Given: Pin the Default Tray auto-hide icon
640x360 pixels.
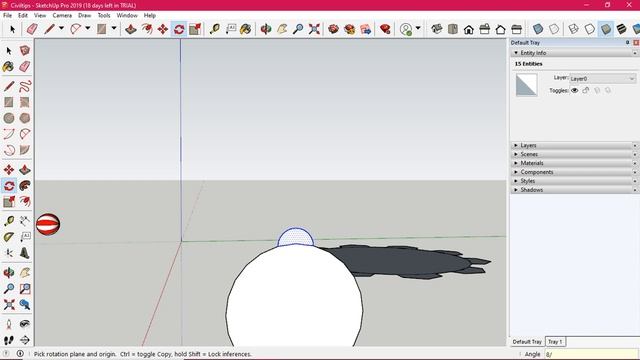Looking at the screenshot, I should (628, 42).
